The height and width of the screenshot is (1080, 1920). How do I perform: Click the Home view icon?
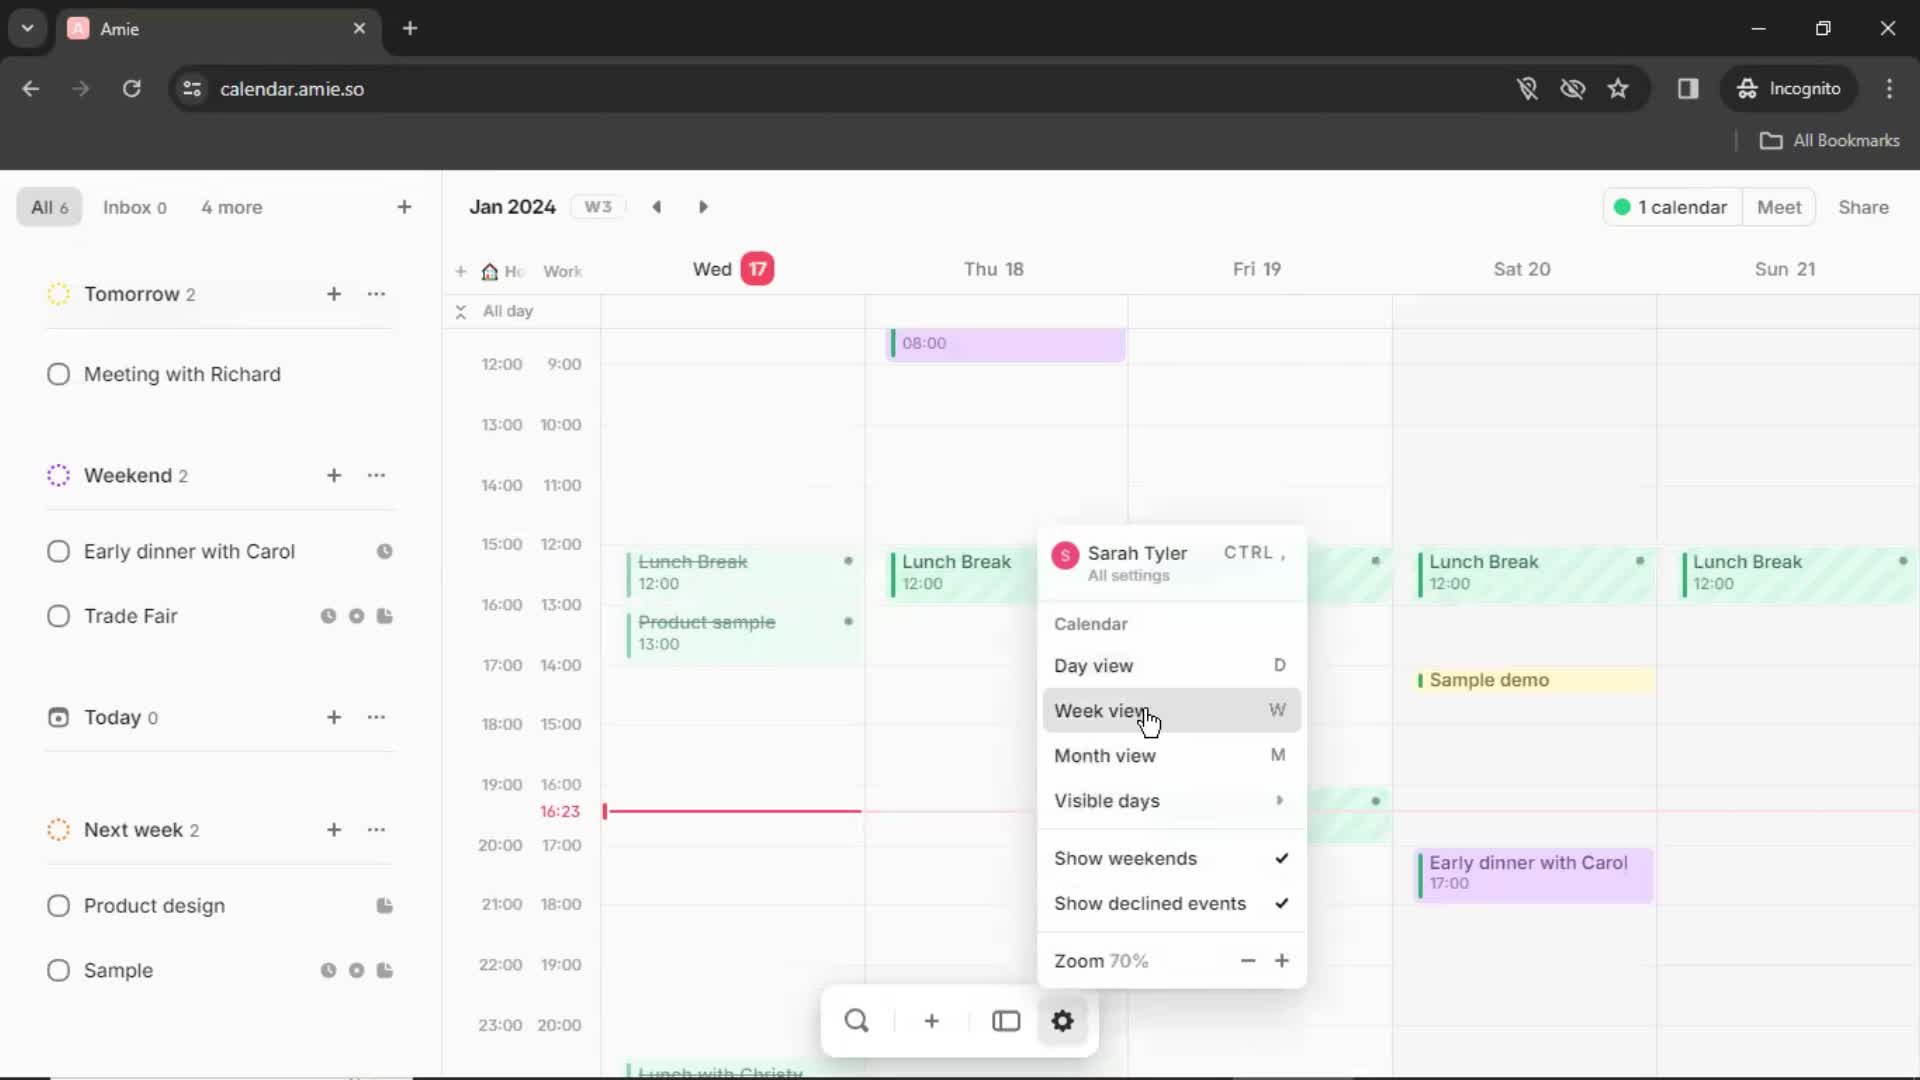489,270
